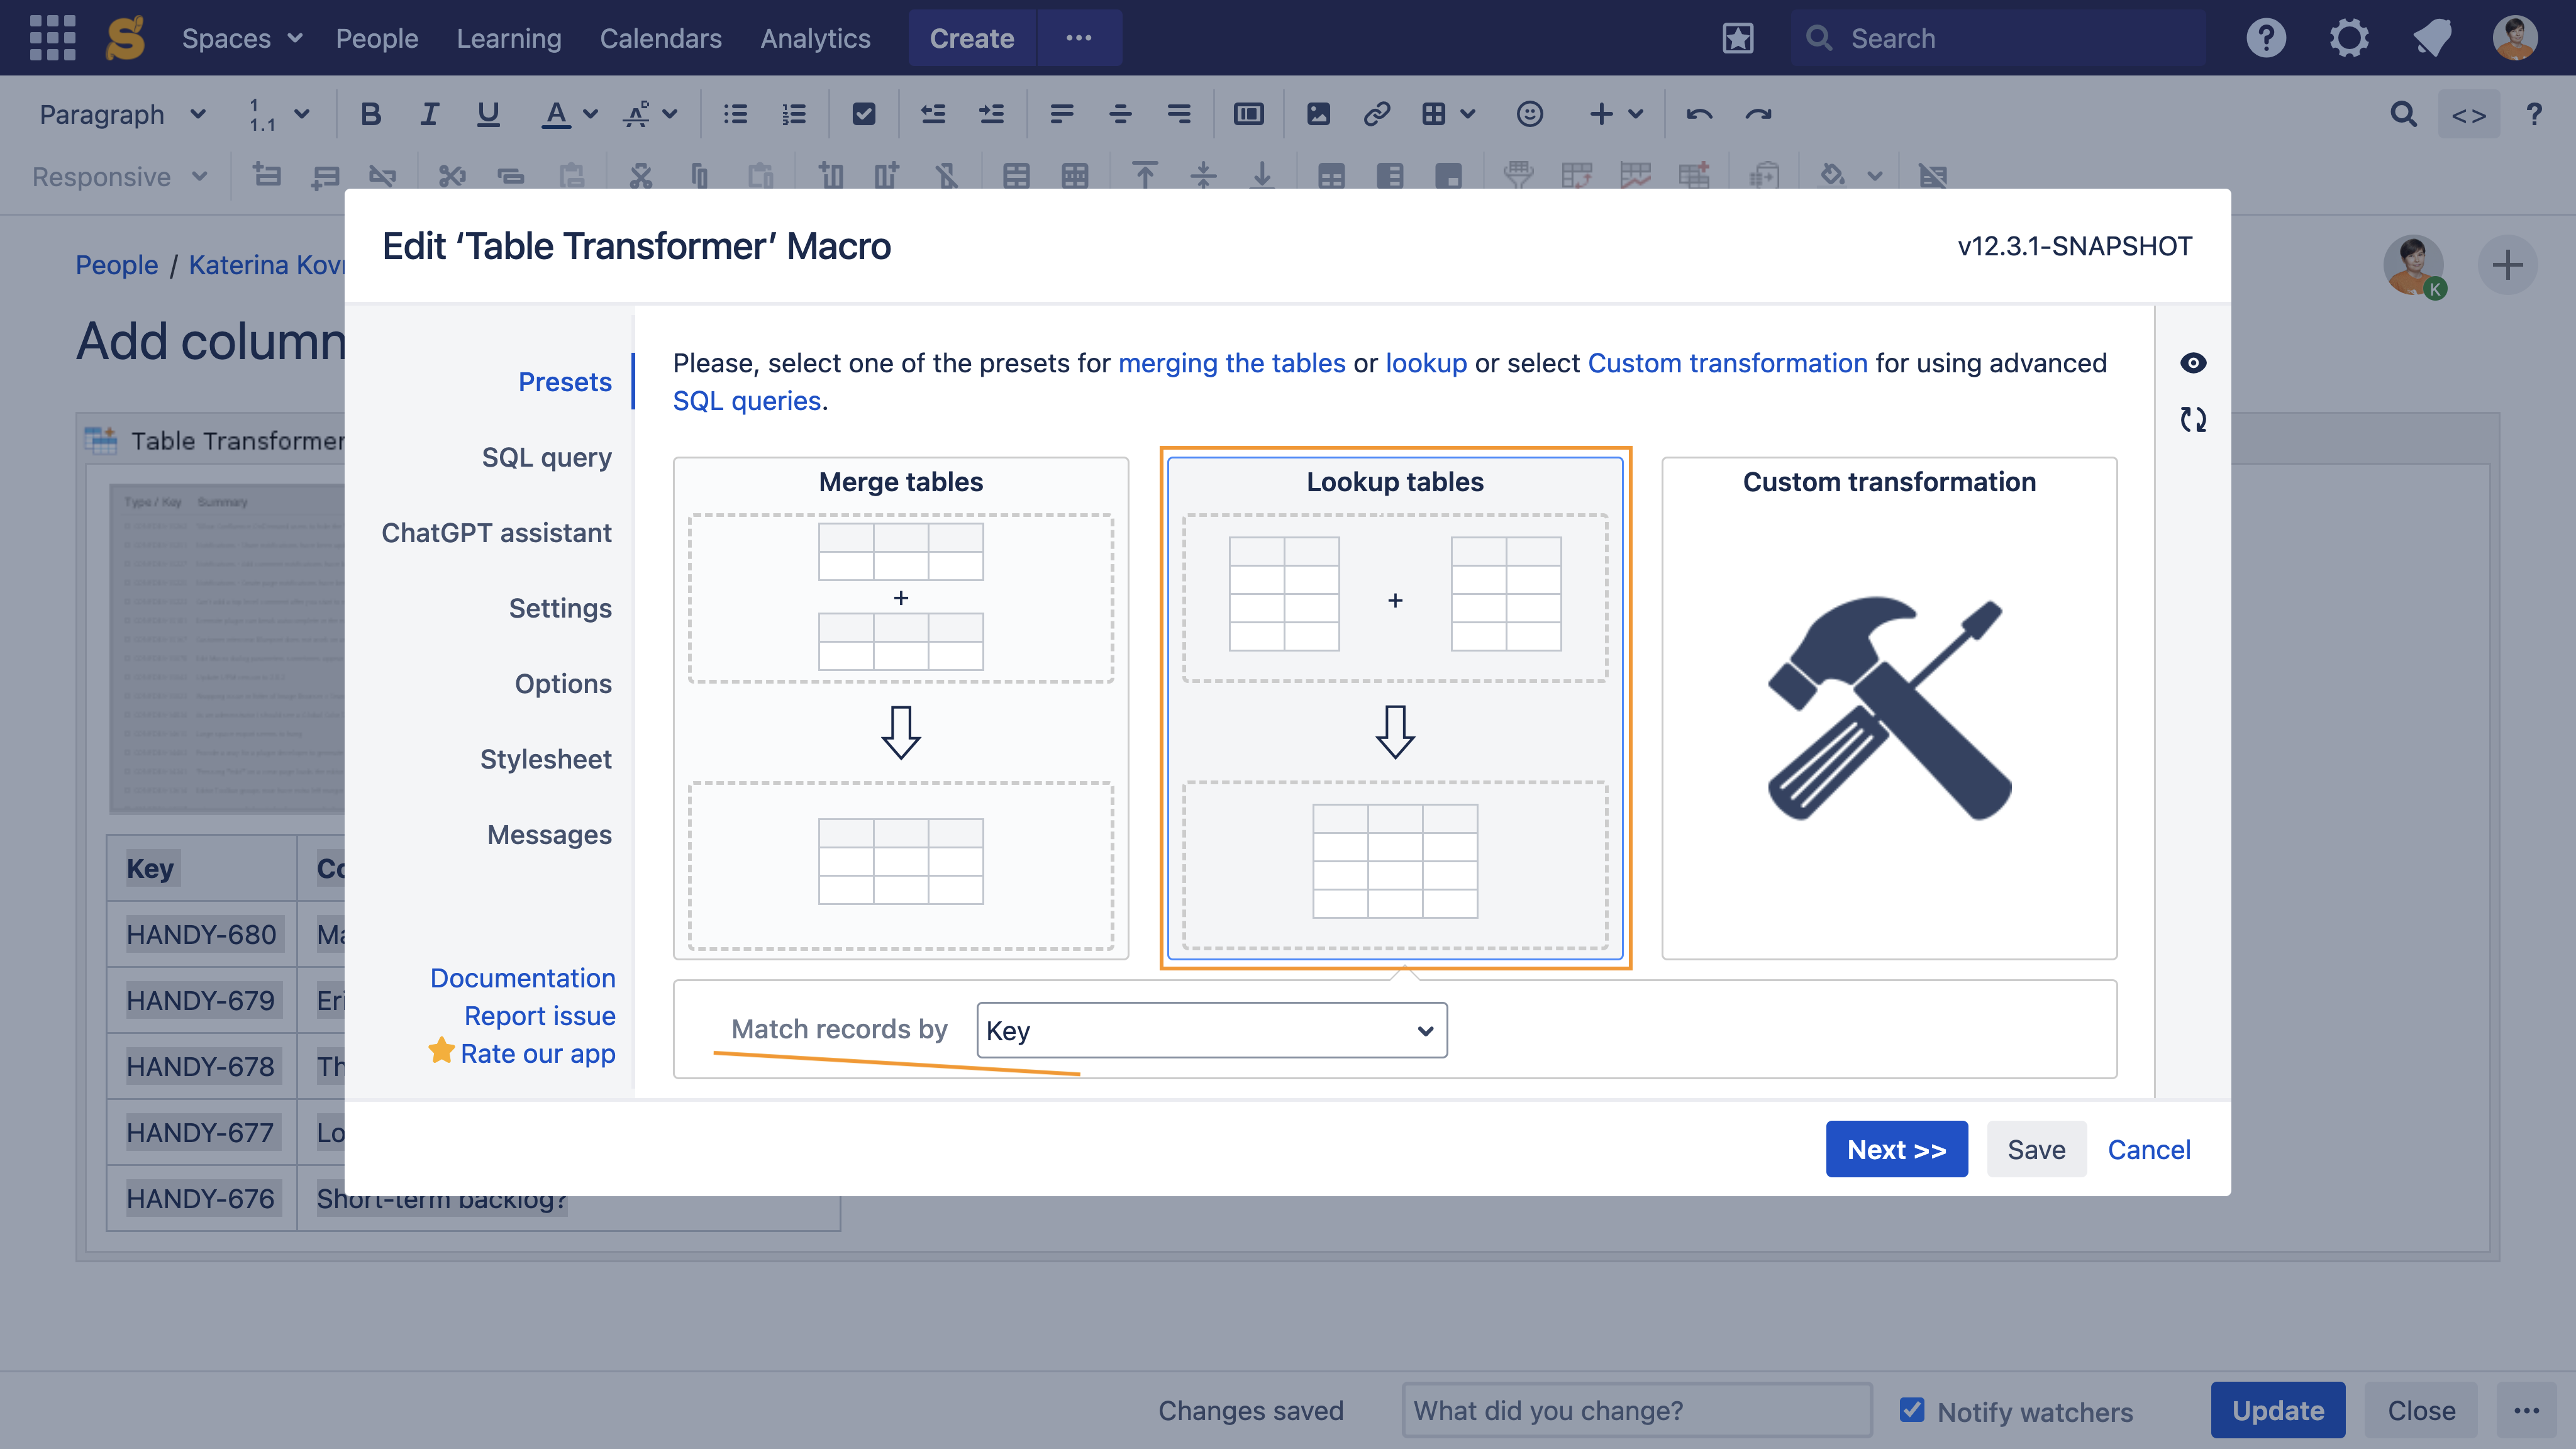Open Match records by Key dropdown
The height and width of the screenshot is (1449, 2576).
click(1212, 1030)
